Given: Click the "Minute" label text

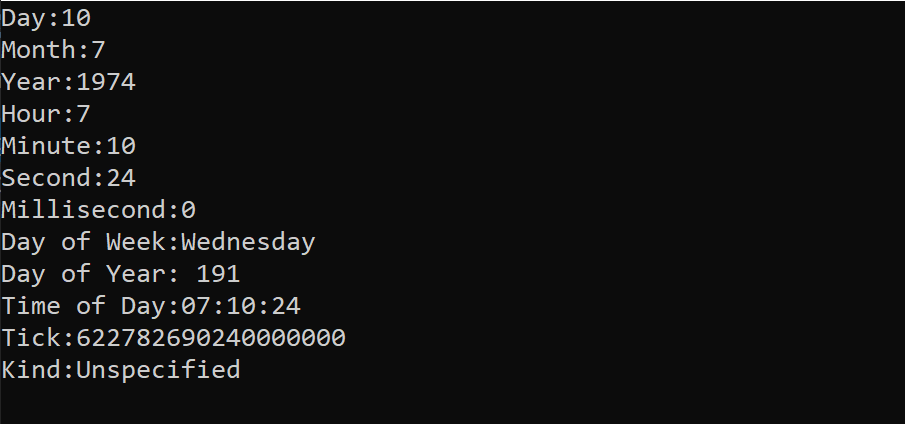Looking at the screenshot, I should click(x=45, y=146).
